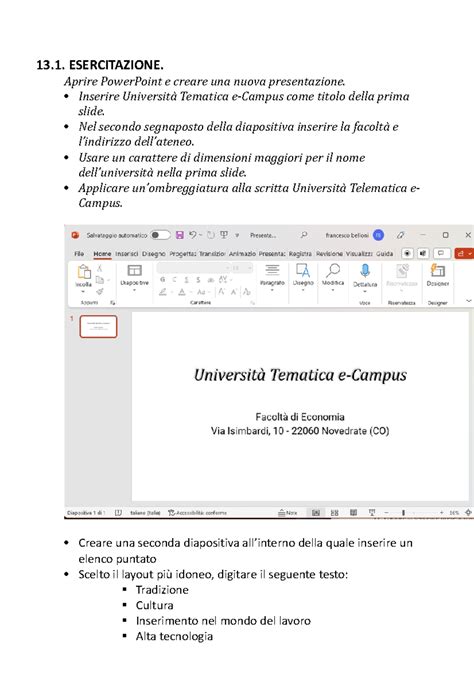Viewport: 474px width, 690px height.
Task: Switch to the Home tab
Action: click(x=102, y=254)
